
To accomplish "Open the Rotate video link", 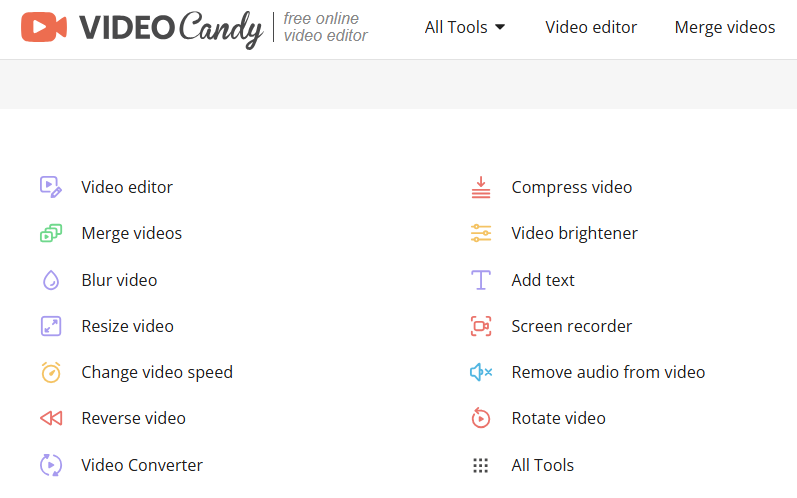I will click(559, 418).
